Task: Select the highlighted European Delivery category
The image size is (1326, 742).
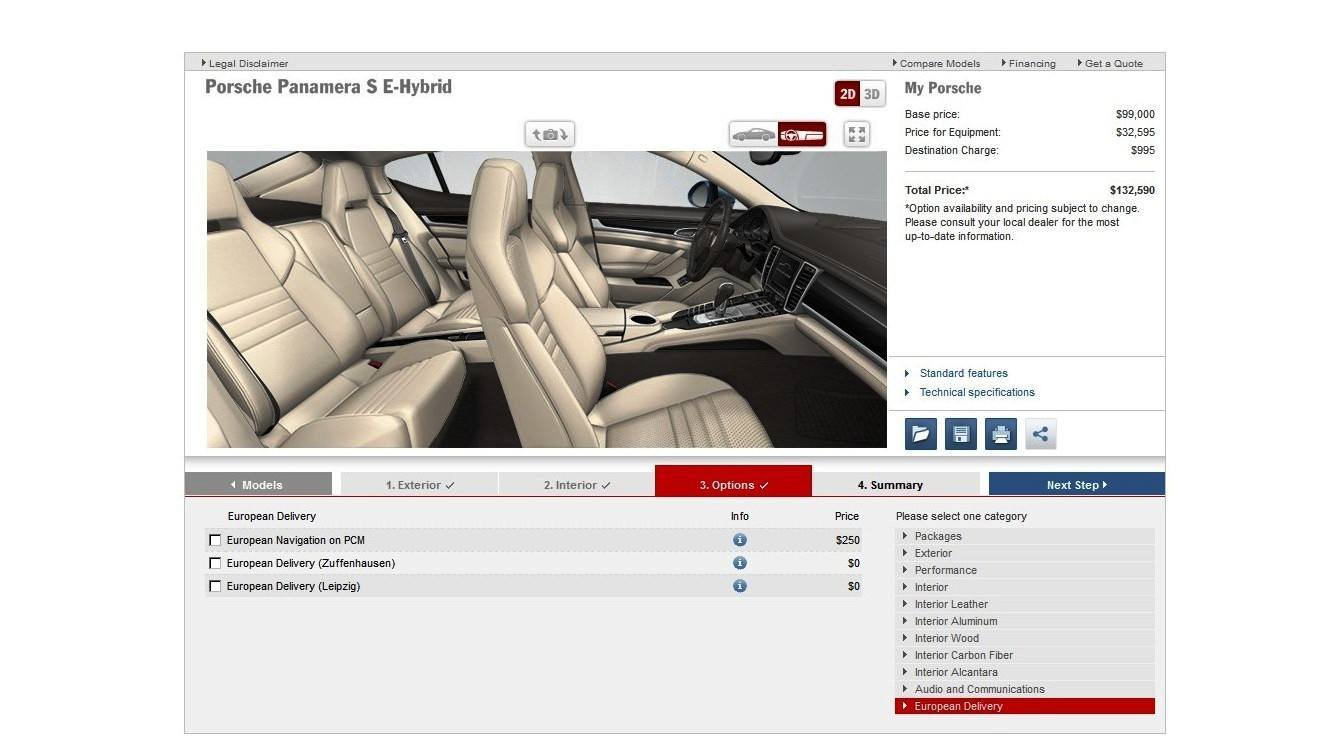Action: click(1025, 706)
